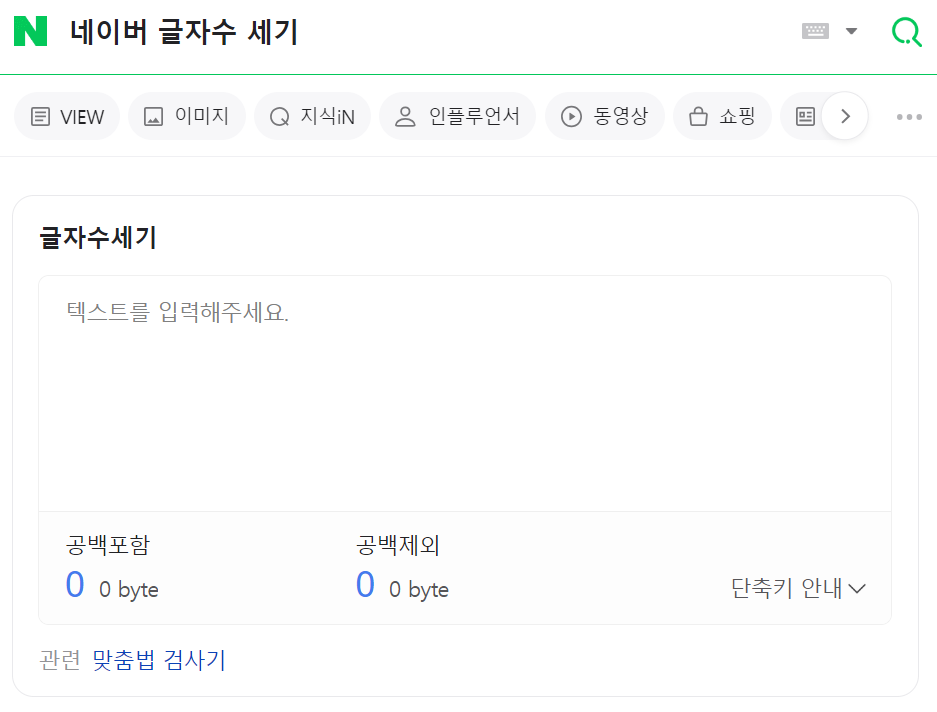Open the three-dot more options menu
The width and height of the screenshot is (937, 712).
coord(909,117)
